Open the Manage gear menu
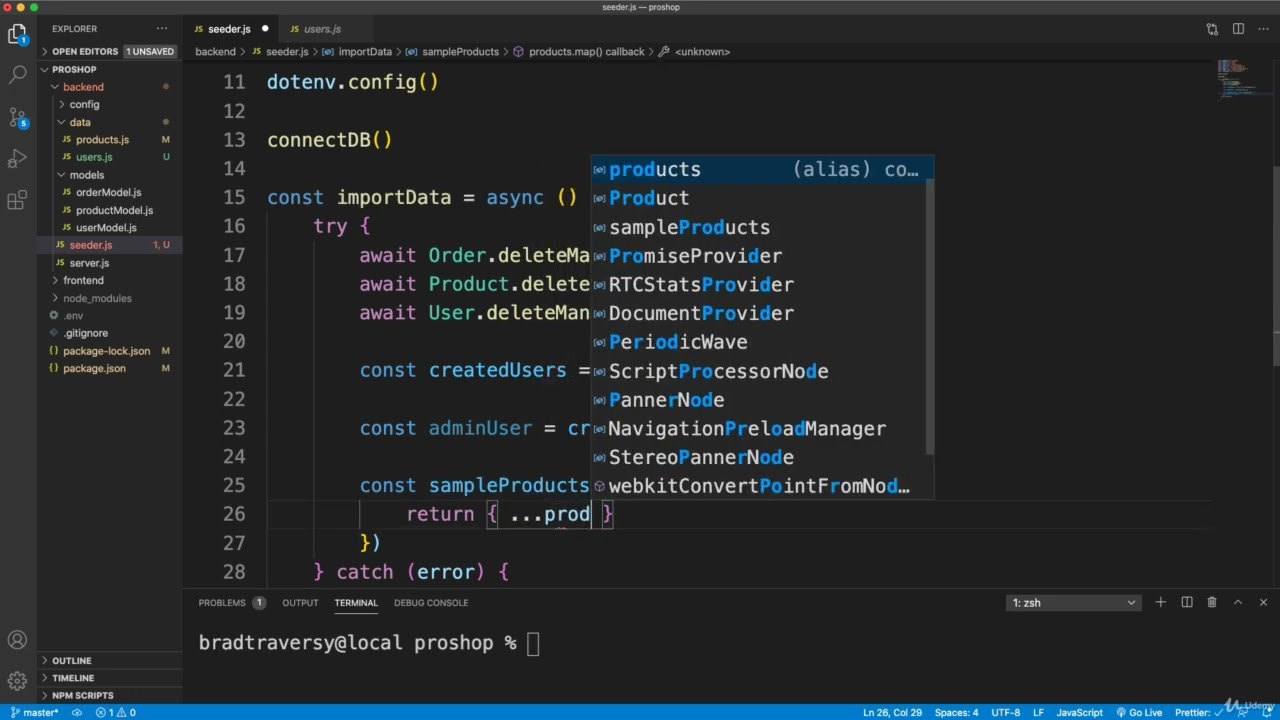Viewport: 1280px width, 720px height. tap(17, 682)
